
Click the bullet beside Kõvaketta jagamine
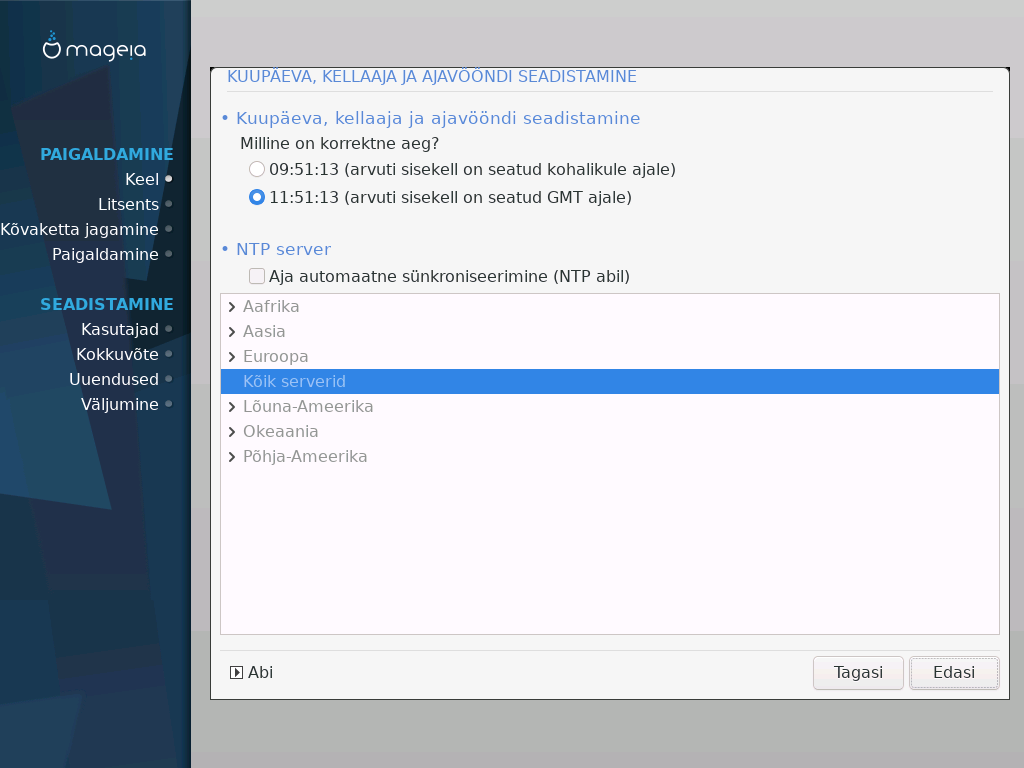click(168, 229)
